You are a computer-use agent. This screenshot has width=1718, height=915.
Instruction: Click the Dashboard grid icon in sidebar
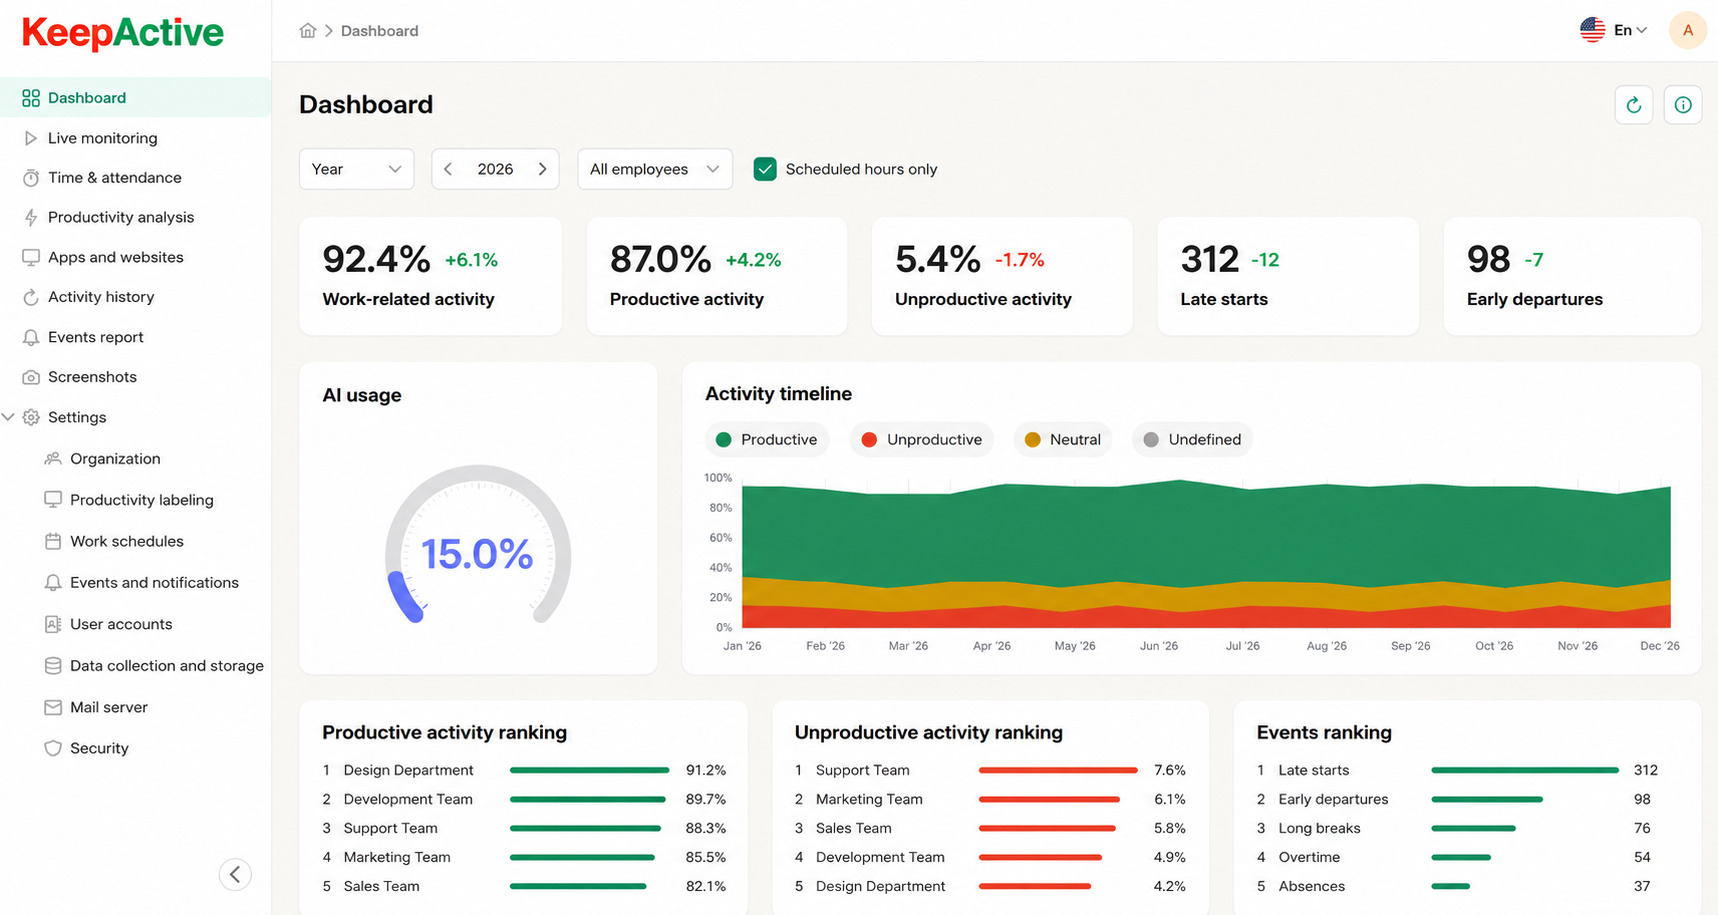[x=31, y=98]
